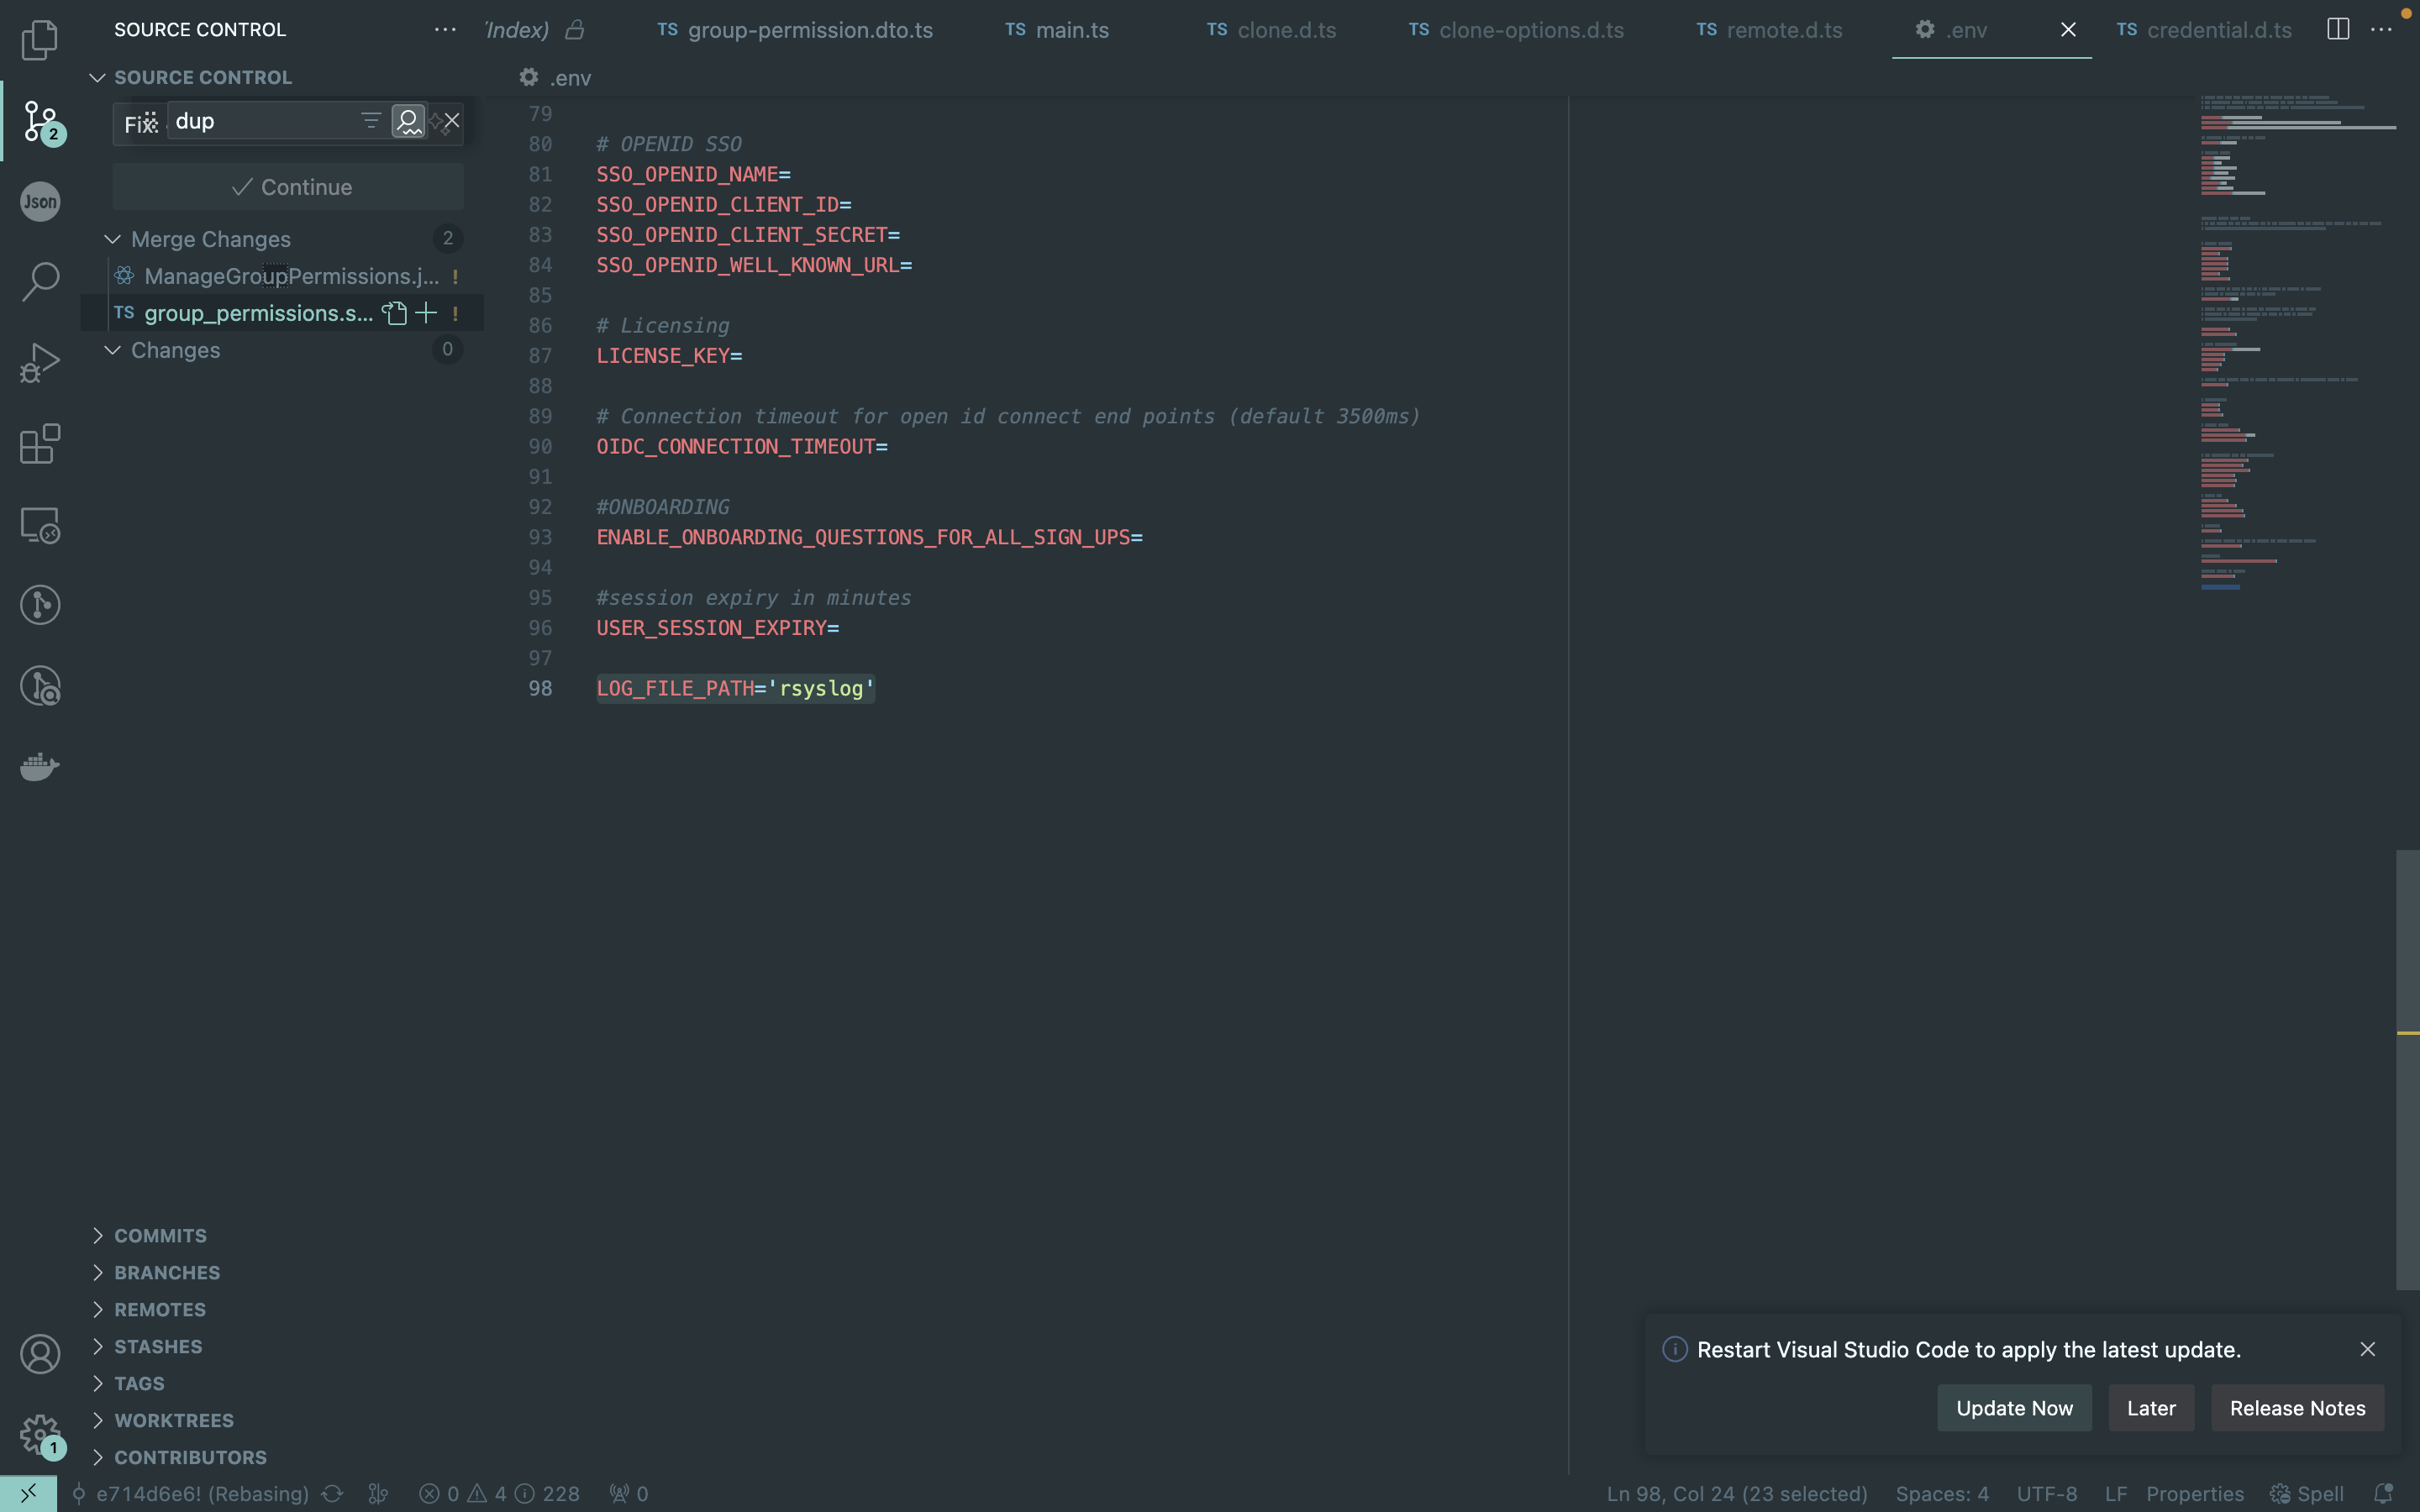
Task: Expand the BRANCHES section
Action: 166,1272
